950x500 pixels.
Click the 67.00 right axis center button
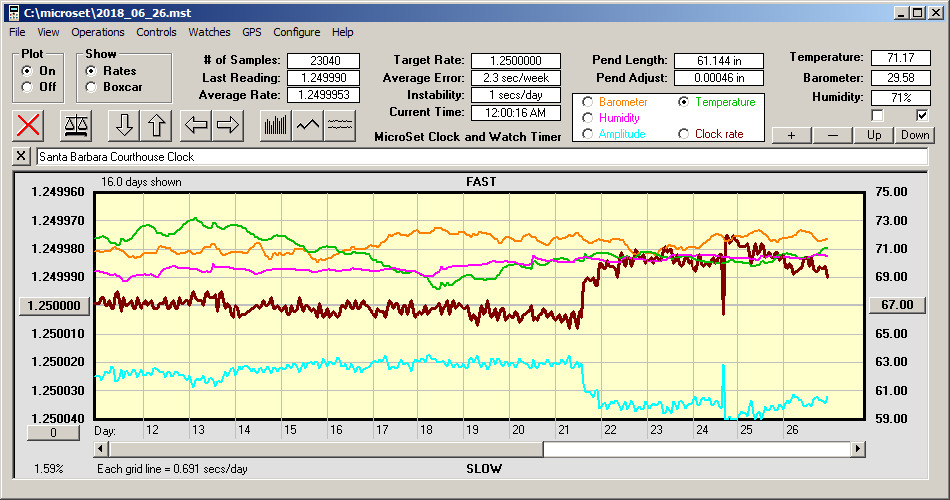[x=897, y=305]
